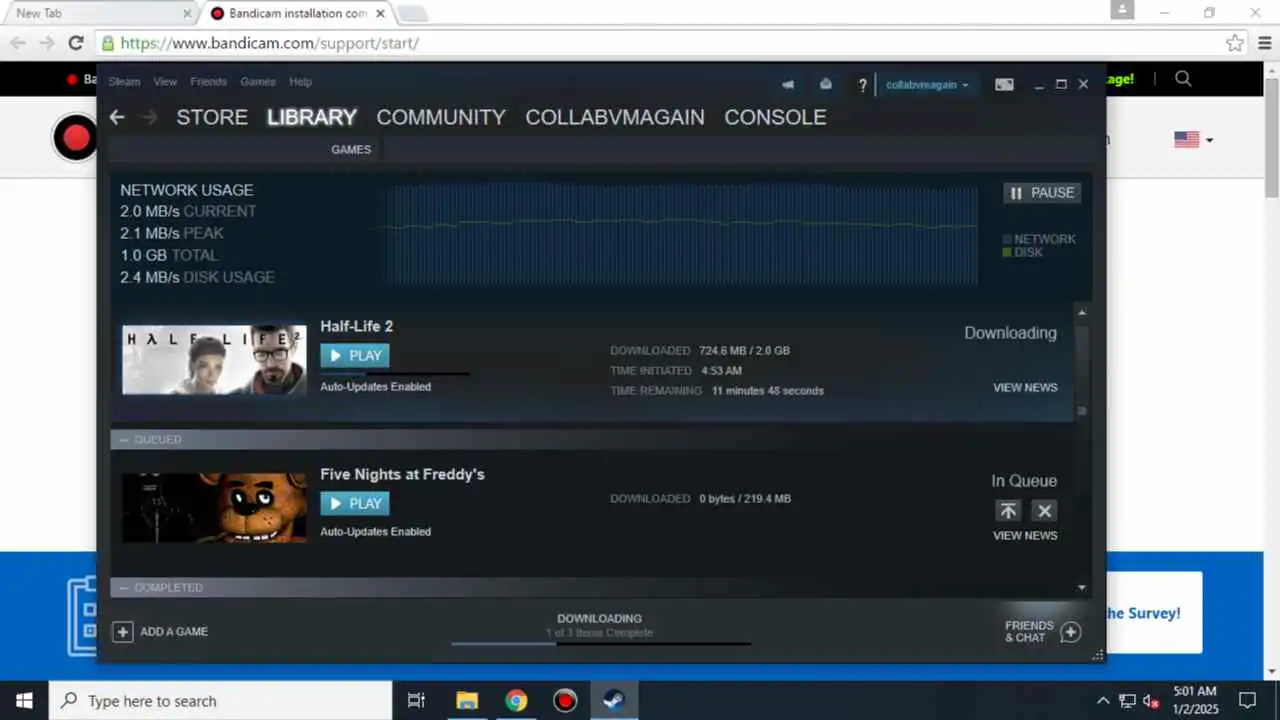Open the Steam inbox envelope icon
The height and width of the screenshot is (720, 1280).
pyautogui.click(x=826, y=84)
